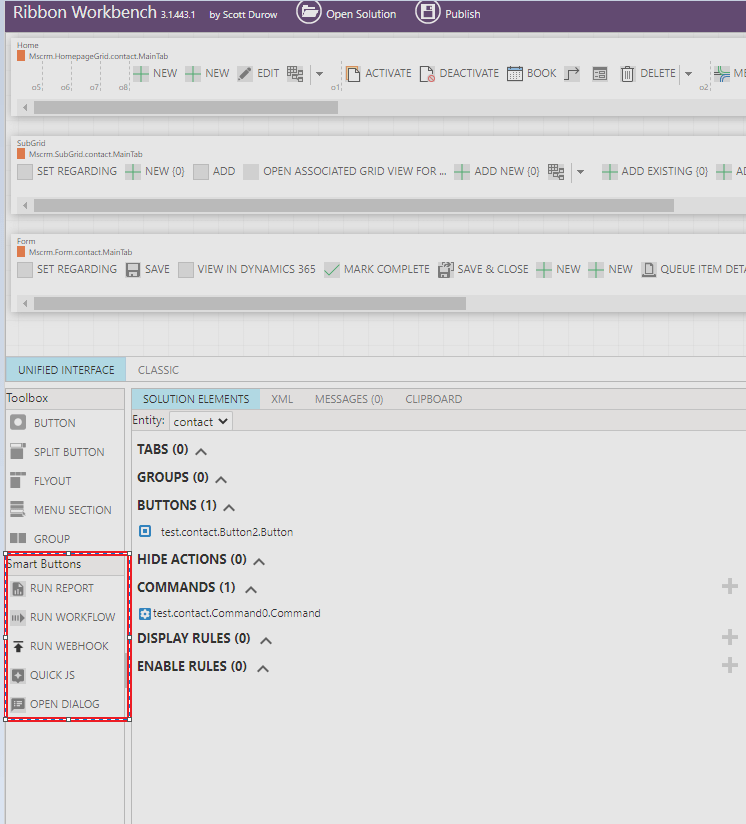The height and width of the screenshot is (824, 746).
Task: Open the XML tab
Action: pos(282,399)
